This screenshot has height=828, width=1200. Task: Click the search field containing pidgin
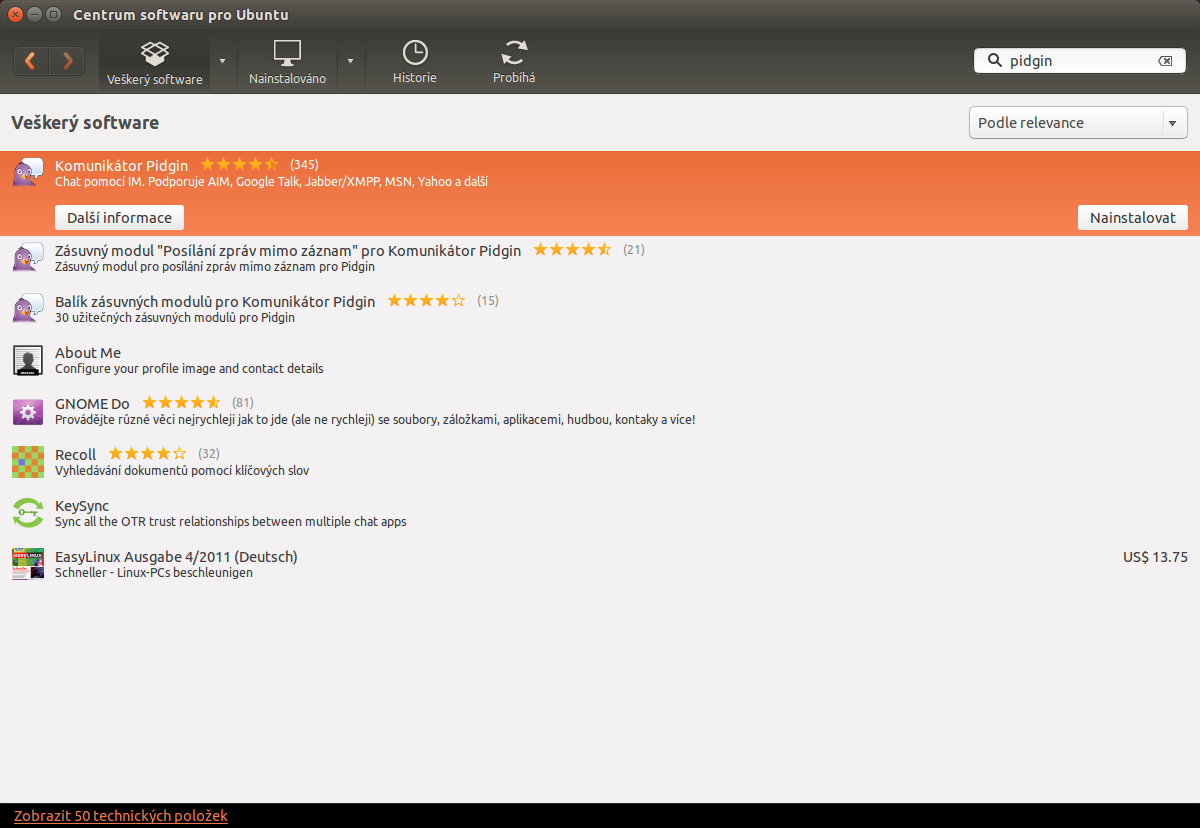1080,61
